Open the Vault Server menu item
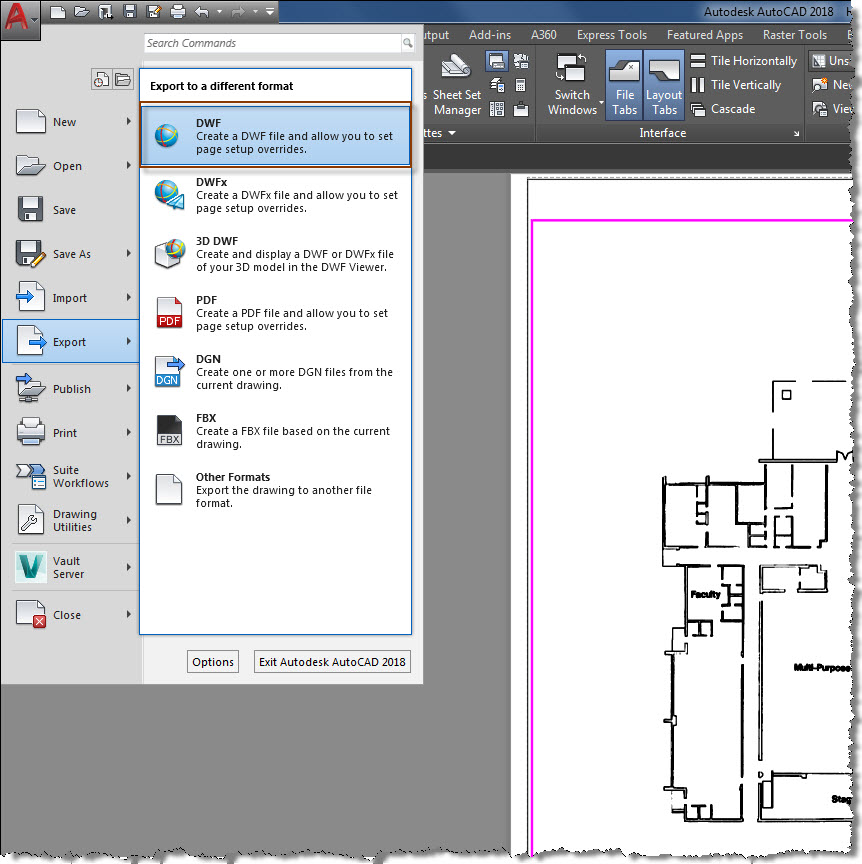Viewport: 862px width, 864px height. pos(70,567)
